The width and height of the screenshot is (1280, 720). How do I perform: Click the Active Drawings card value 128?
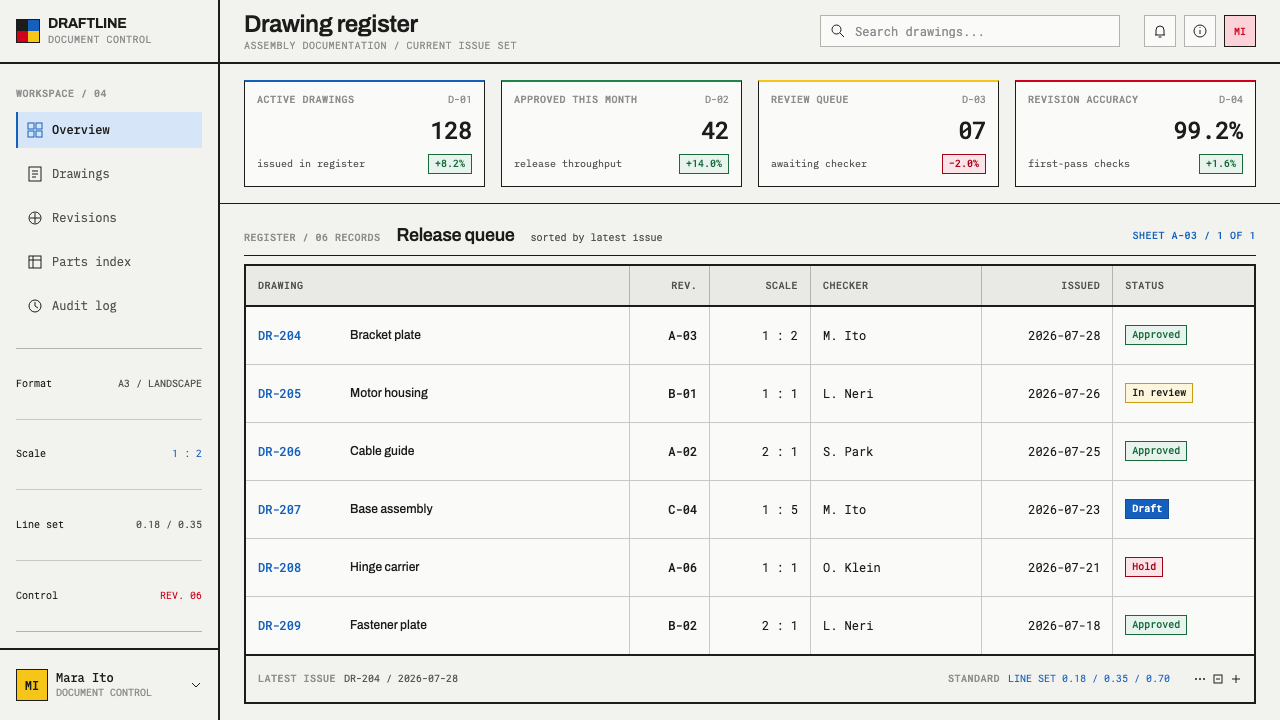[x=451, y=131]
